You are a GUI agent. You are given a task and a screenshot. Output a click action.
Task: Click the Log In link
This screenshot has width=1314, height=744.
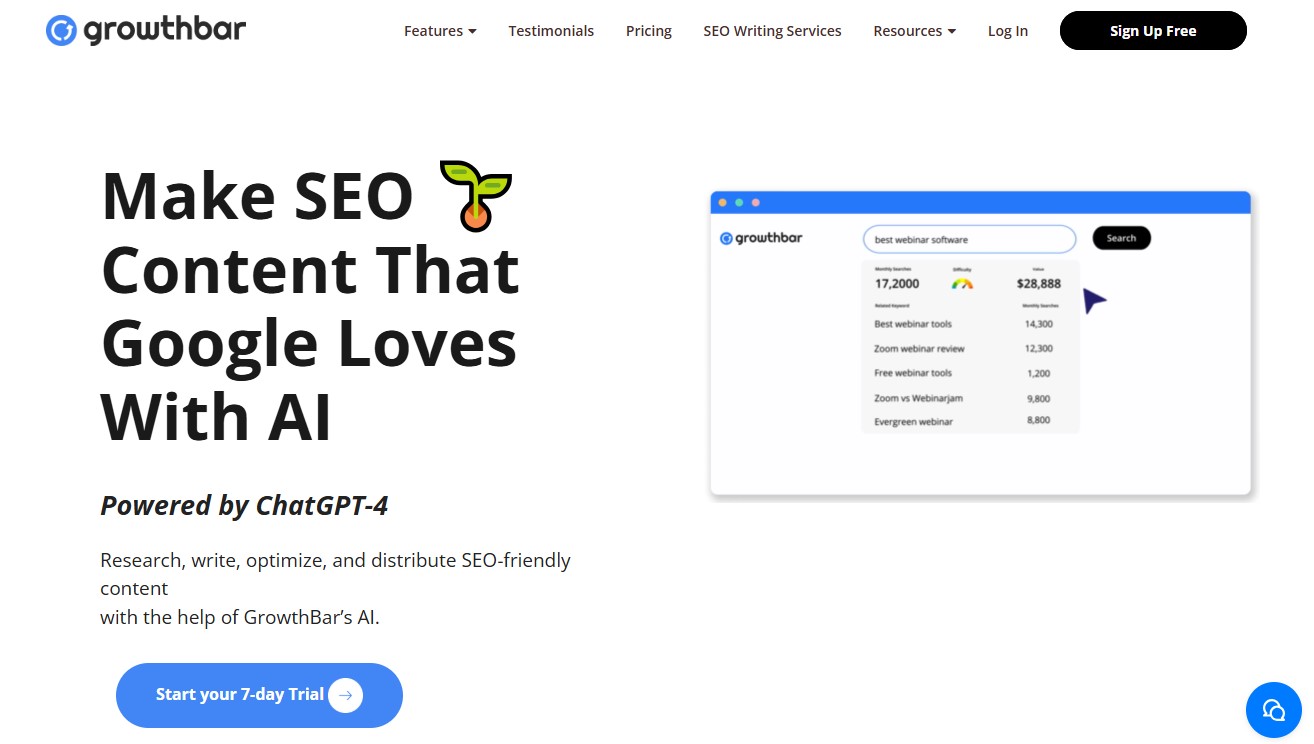click(1008, 31)
